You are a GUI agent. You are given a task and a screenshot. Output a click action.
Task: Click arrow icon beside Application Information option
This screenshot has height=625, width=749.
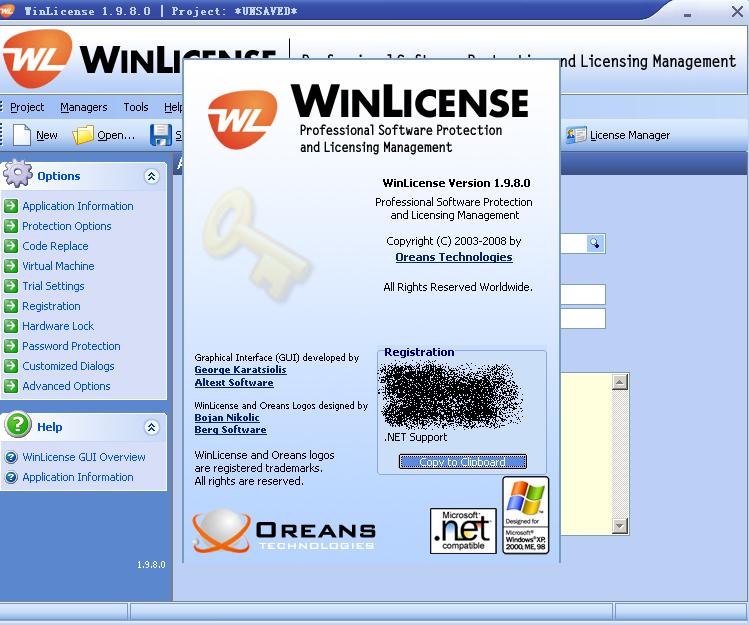coord(11,206)
